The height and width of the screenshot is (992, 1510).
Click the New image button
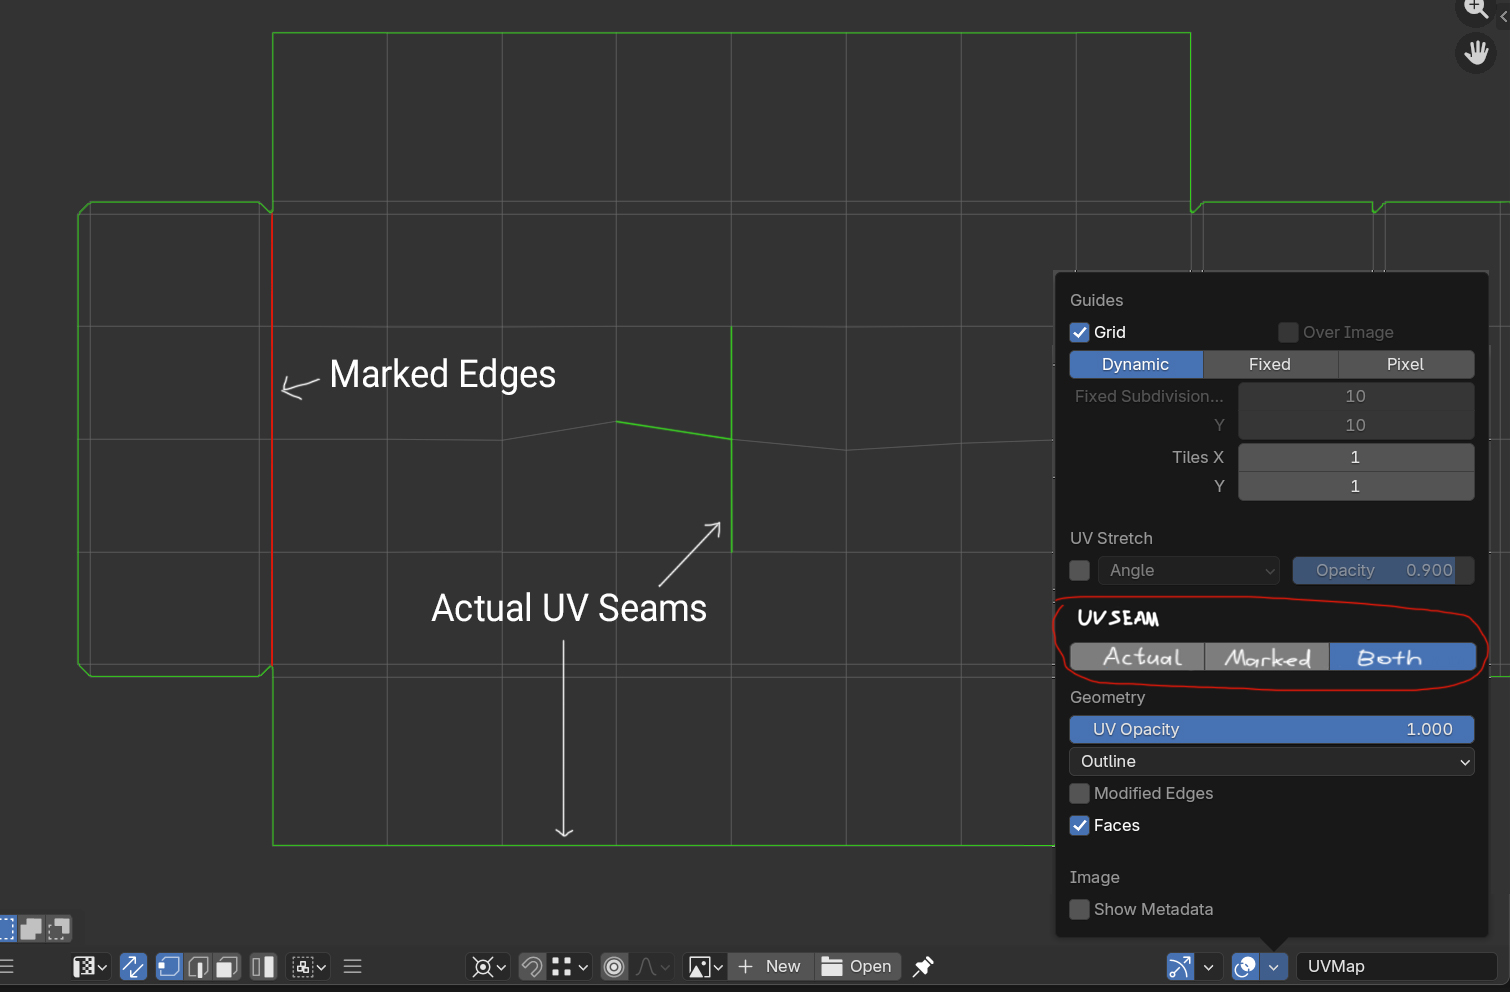771,967
